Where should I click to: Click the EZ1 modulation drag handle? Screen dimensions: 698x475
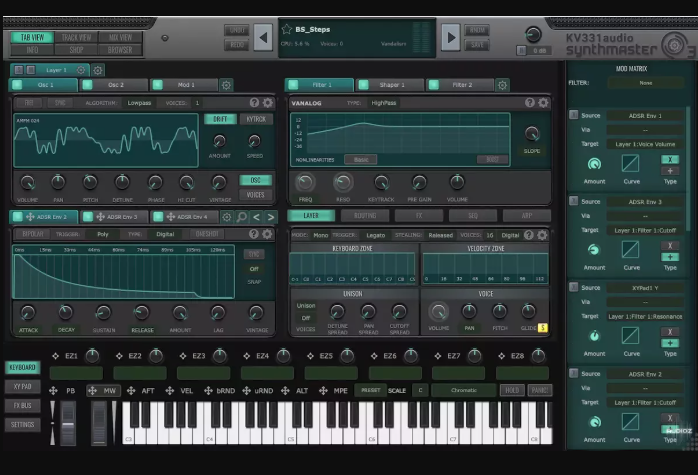tap(56, 356)
